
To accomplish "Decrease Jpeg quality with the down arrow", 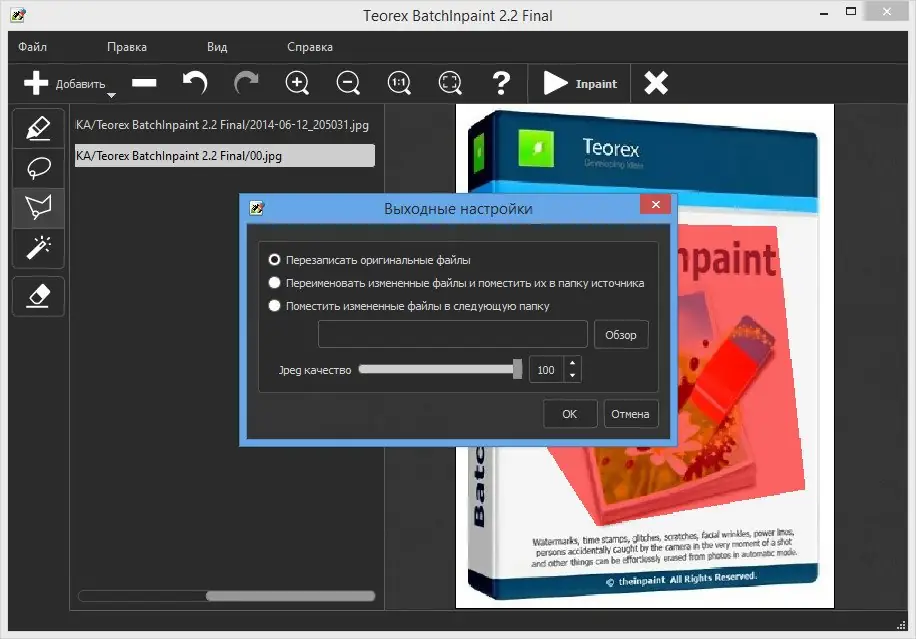I will pyautogui.click(x=572, y=376).
